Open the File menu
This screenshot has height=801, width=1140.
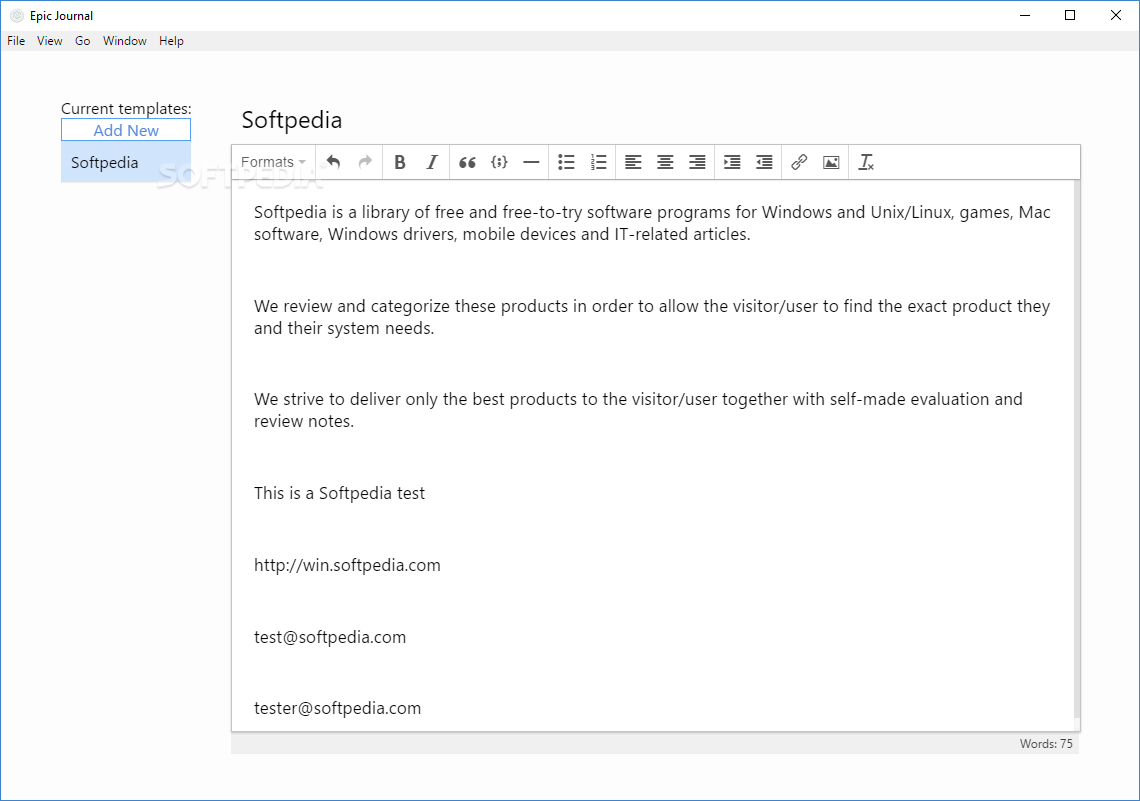(16, 41)
